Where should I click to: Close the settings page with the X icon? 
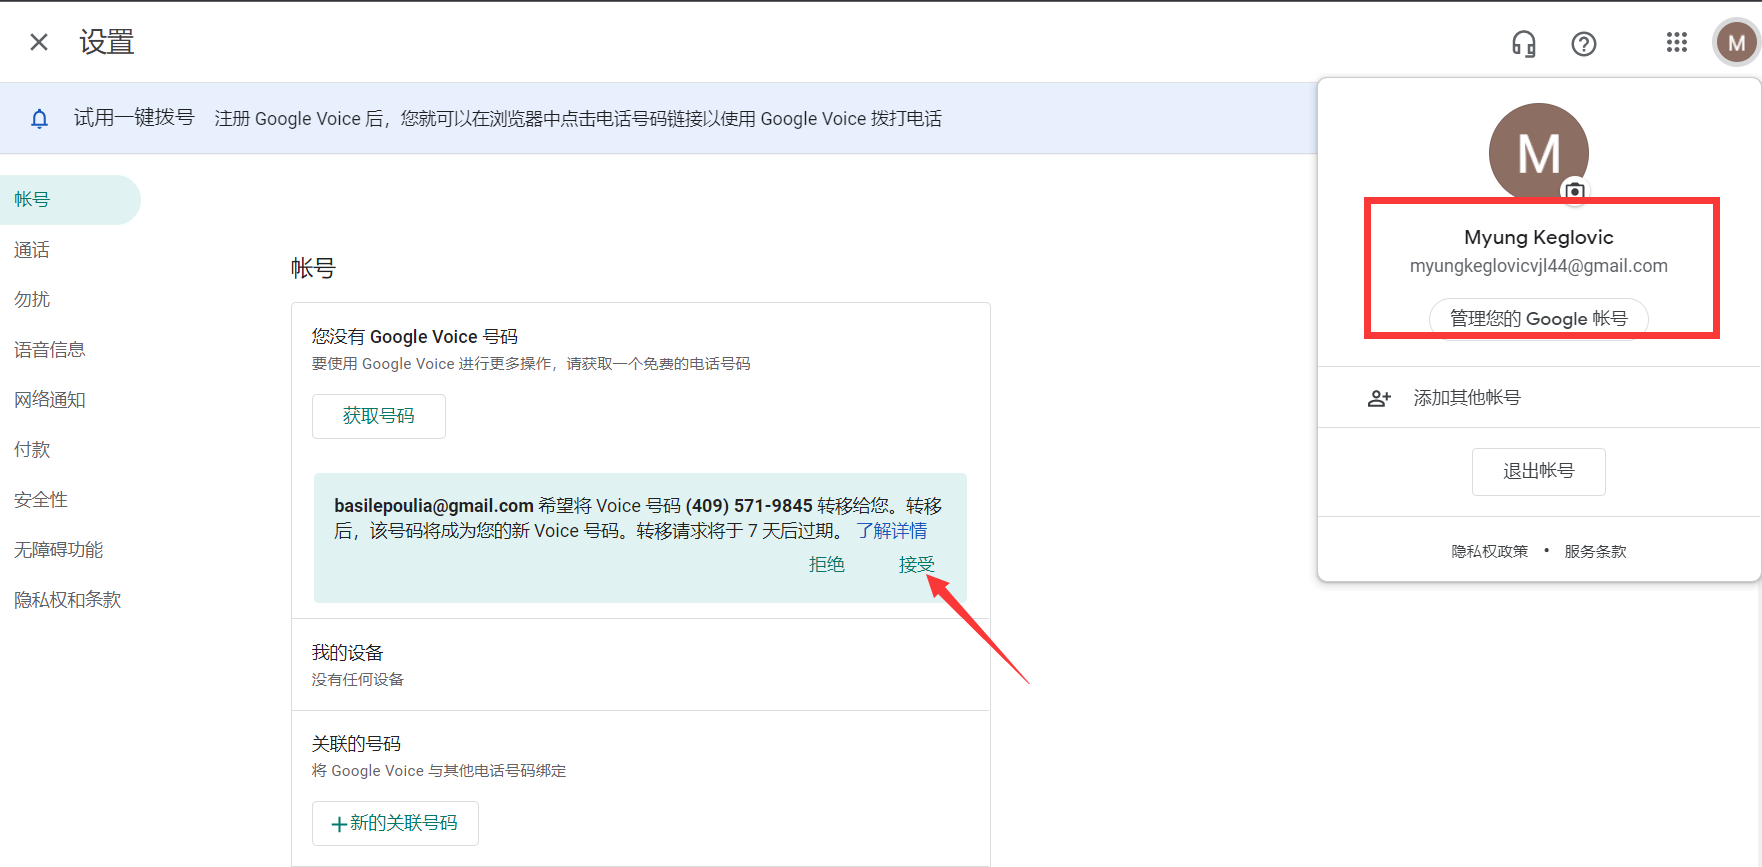tap(39, 42)
